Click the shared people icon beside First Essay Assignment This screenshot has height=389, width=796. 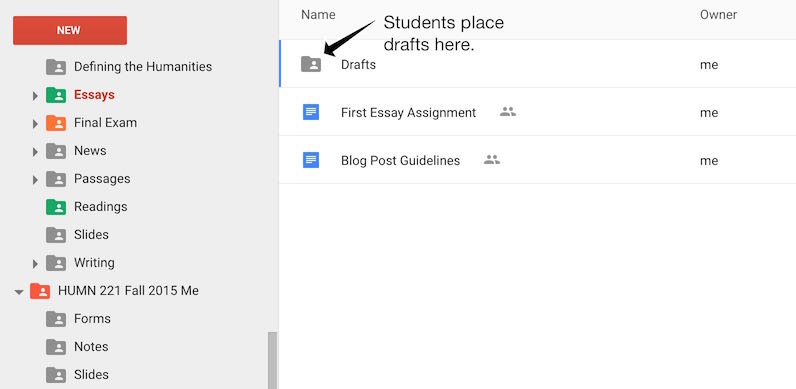point(508,112)
